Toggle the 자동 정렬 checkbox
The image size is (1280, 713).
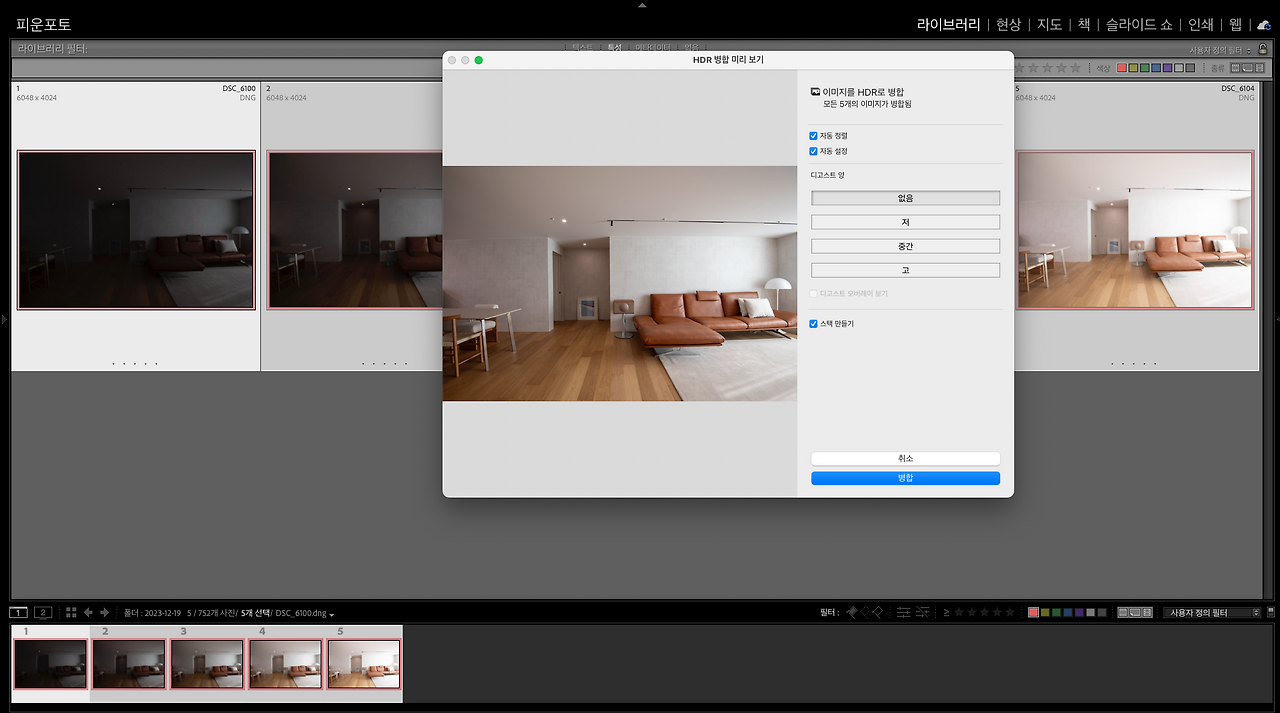click(814, 135)
